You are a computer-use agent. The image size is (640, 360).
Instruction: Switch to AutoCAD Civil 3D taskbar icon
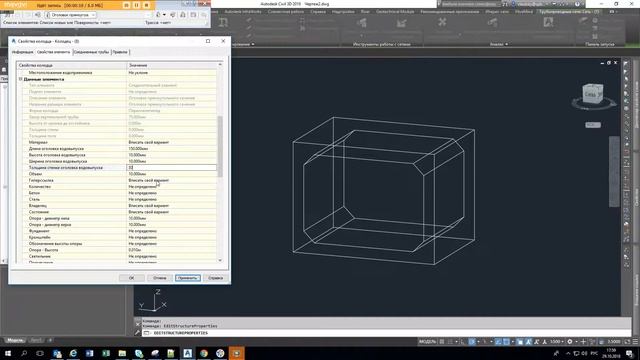(188, 353)
